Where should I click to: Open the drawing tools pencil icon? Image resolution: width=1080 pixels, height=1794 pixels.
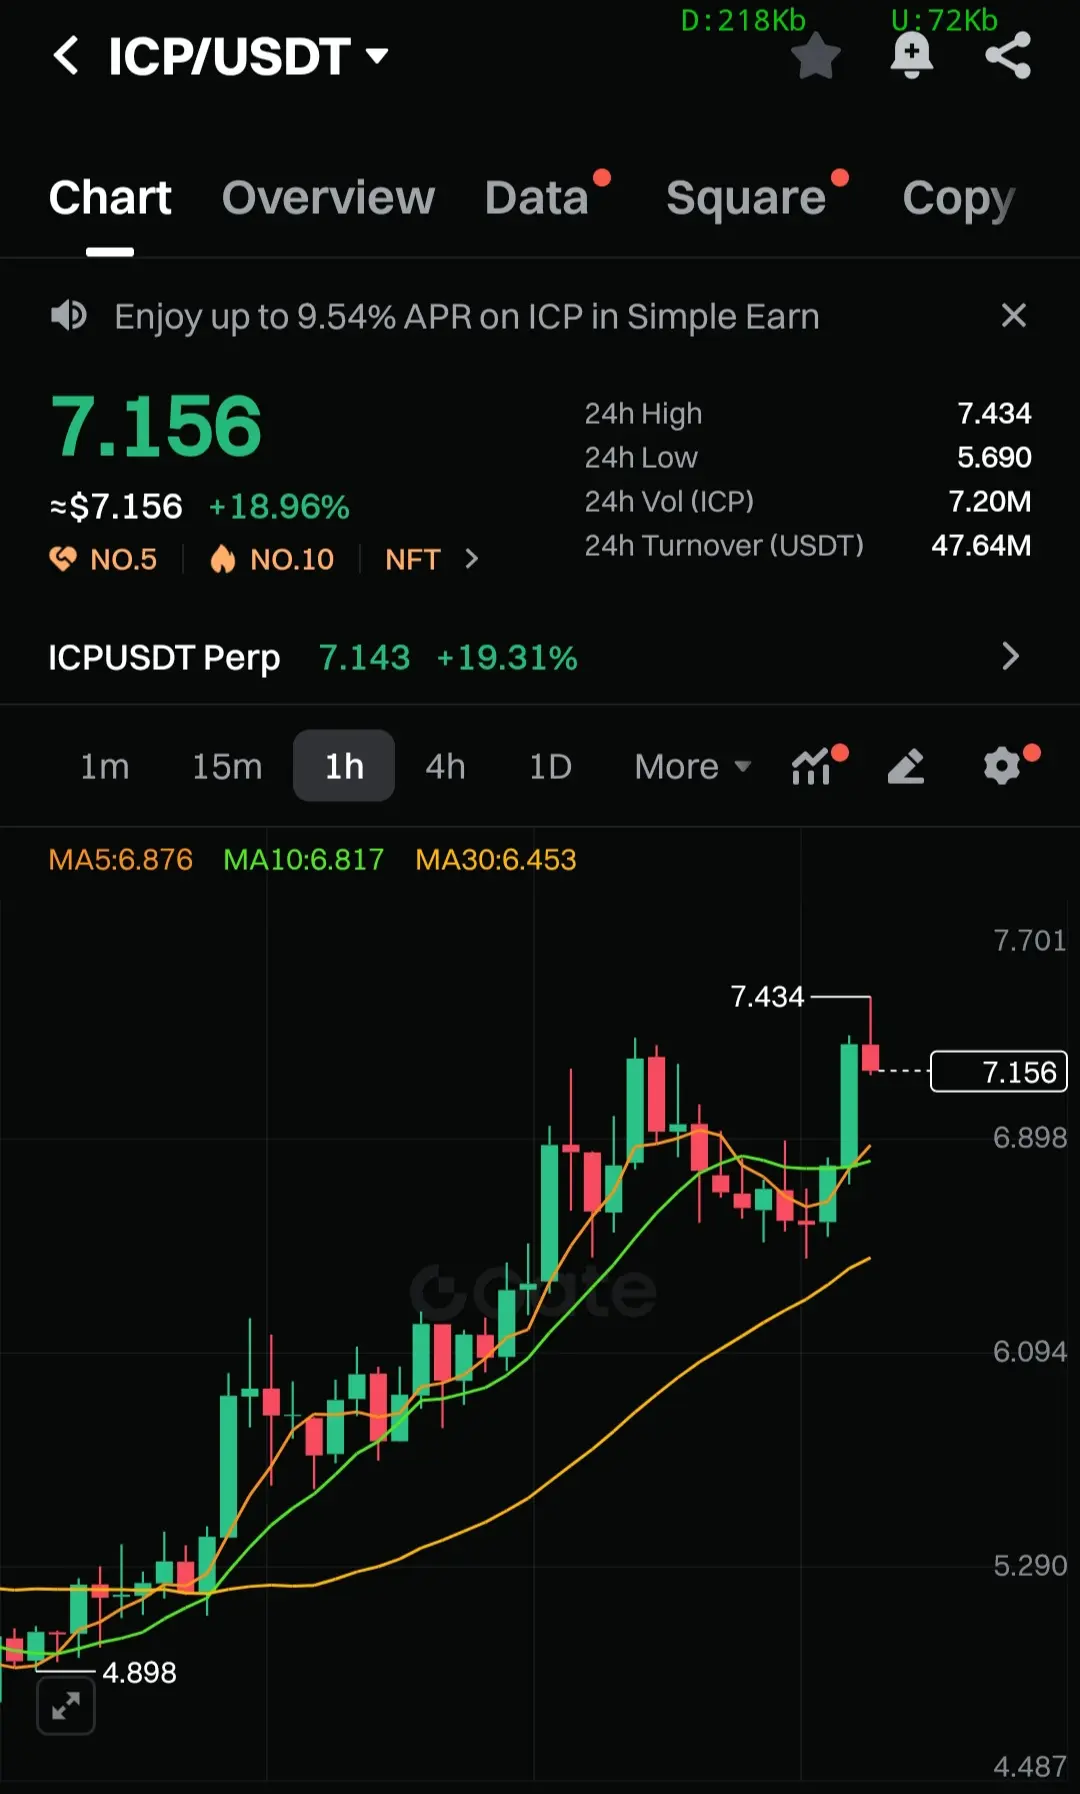[906, 767]
